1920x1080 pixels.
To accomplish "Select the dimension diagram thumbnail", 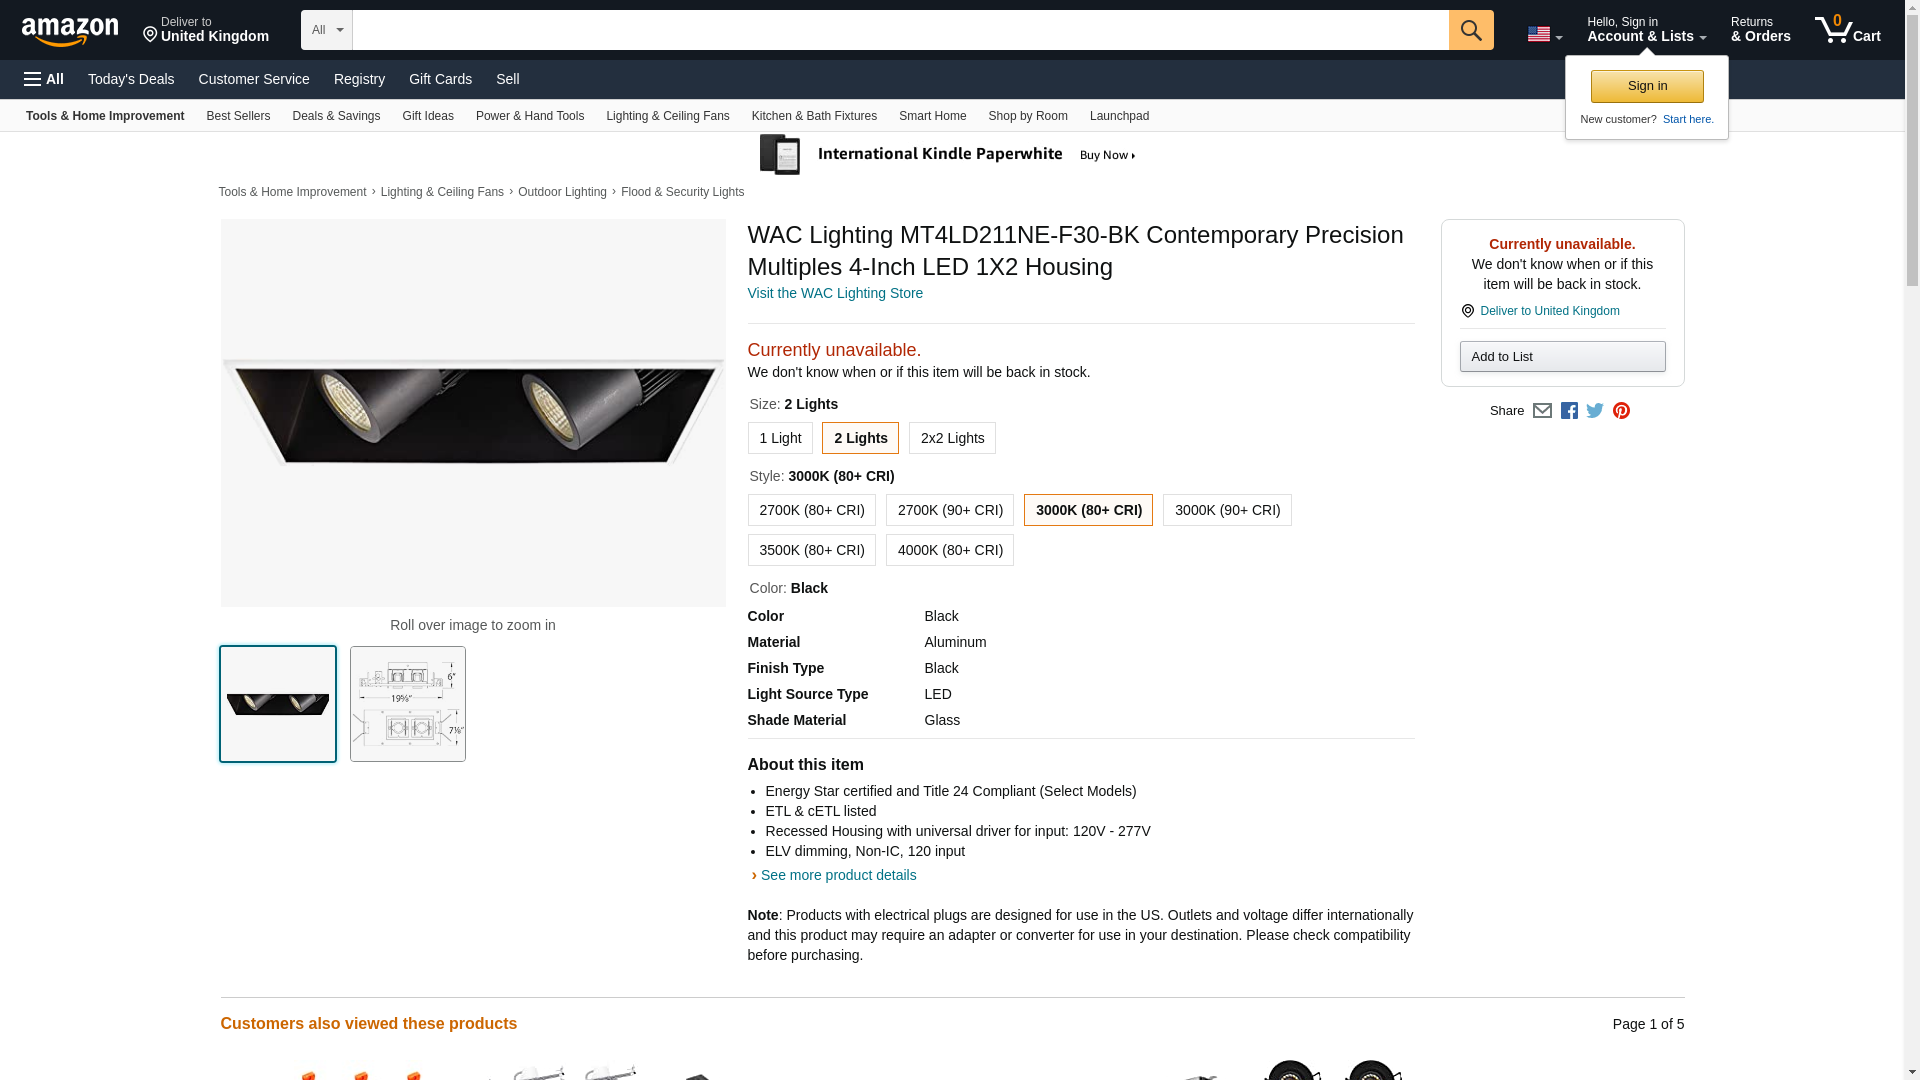I will tap(407, 704).
